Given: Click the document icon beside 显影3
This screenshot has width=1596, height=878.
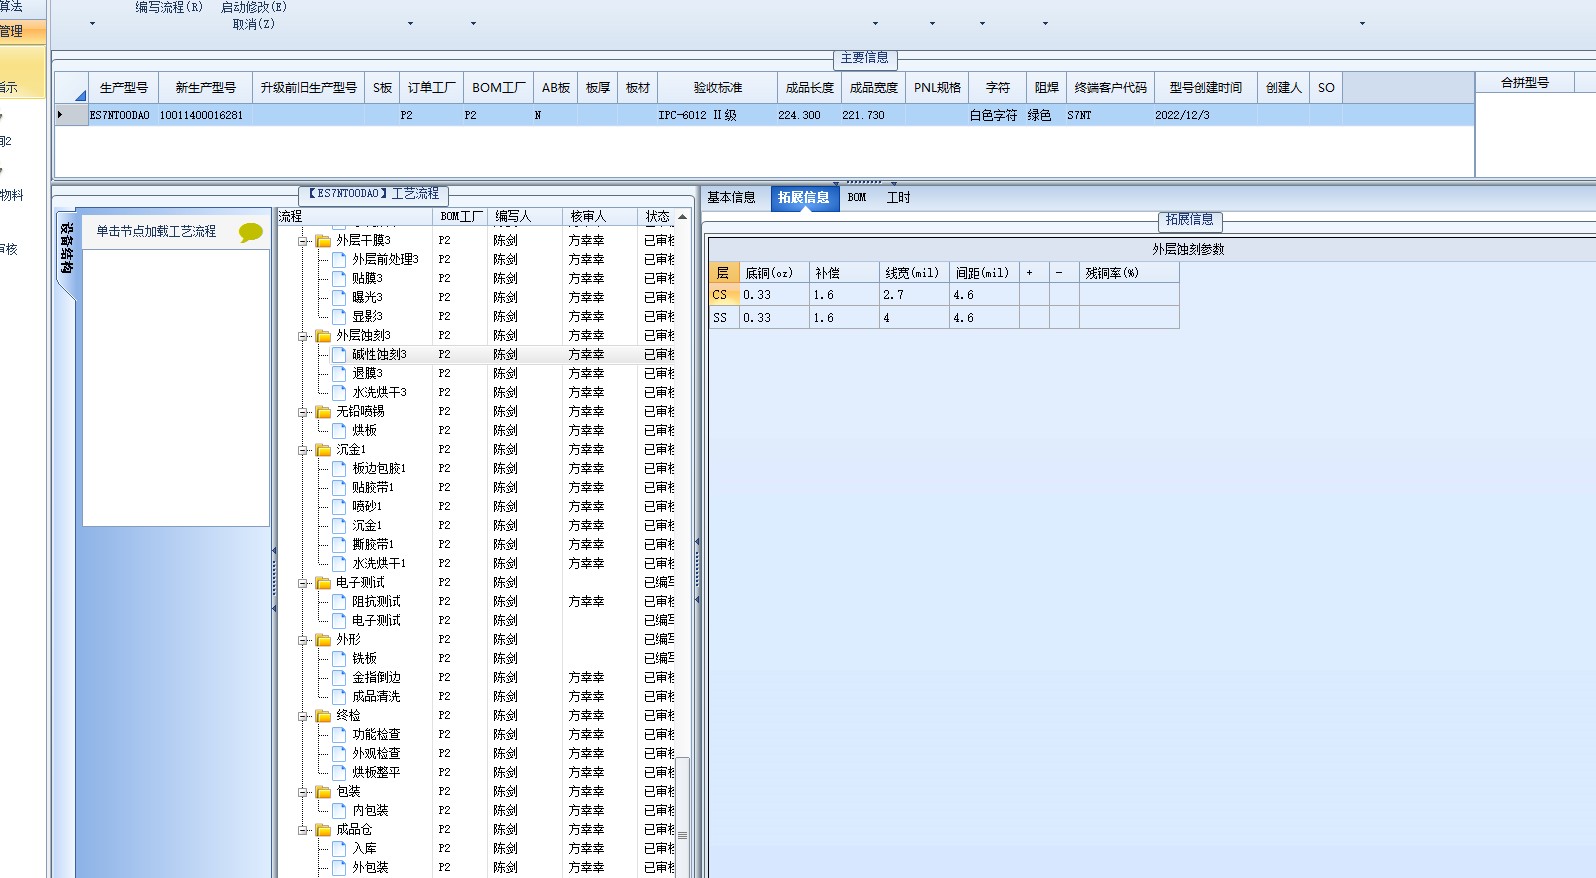Looking at the screenshot, I should pos(339,316).
